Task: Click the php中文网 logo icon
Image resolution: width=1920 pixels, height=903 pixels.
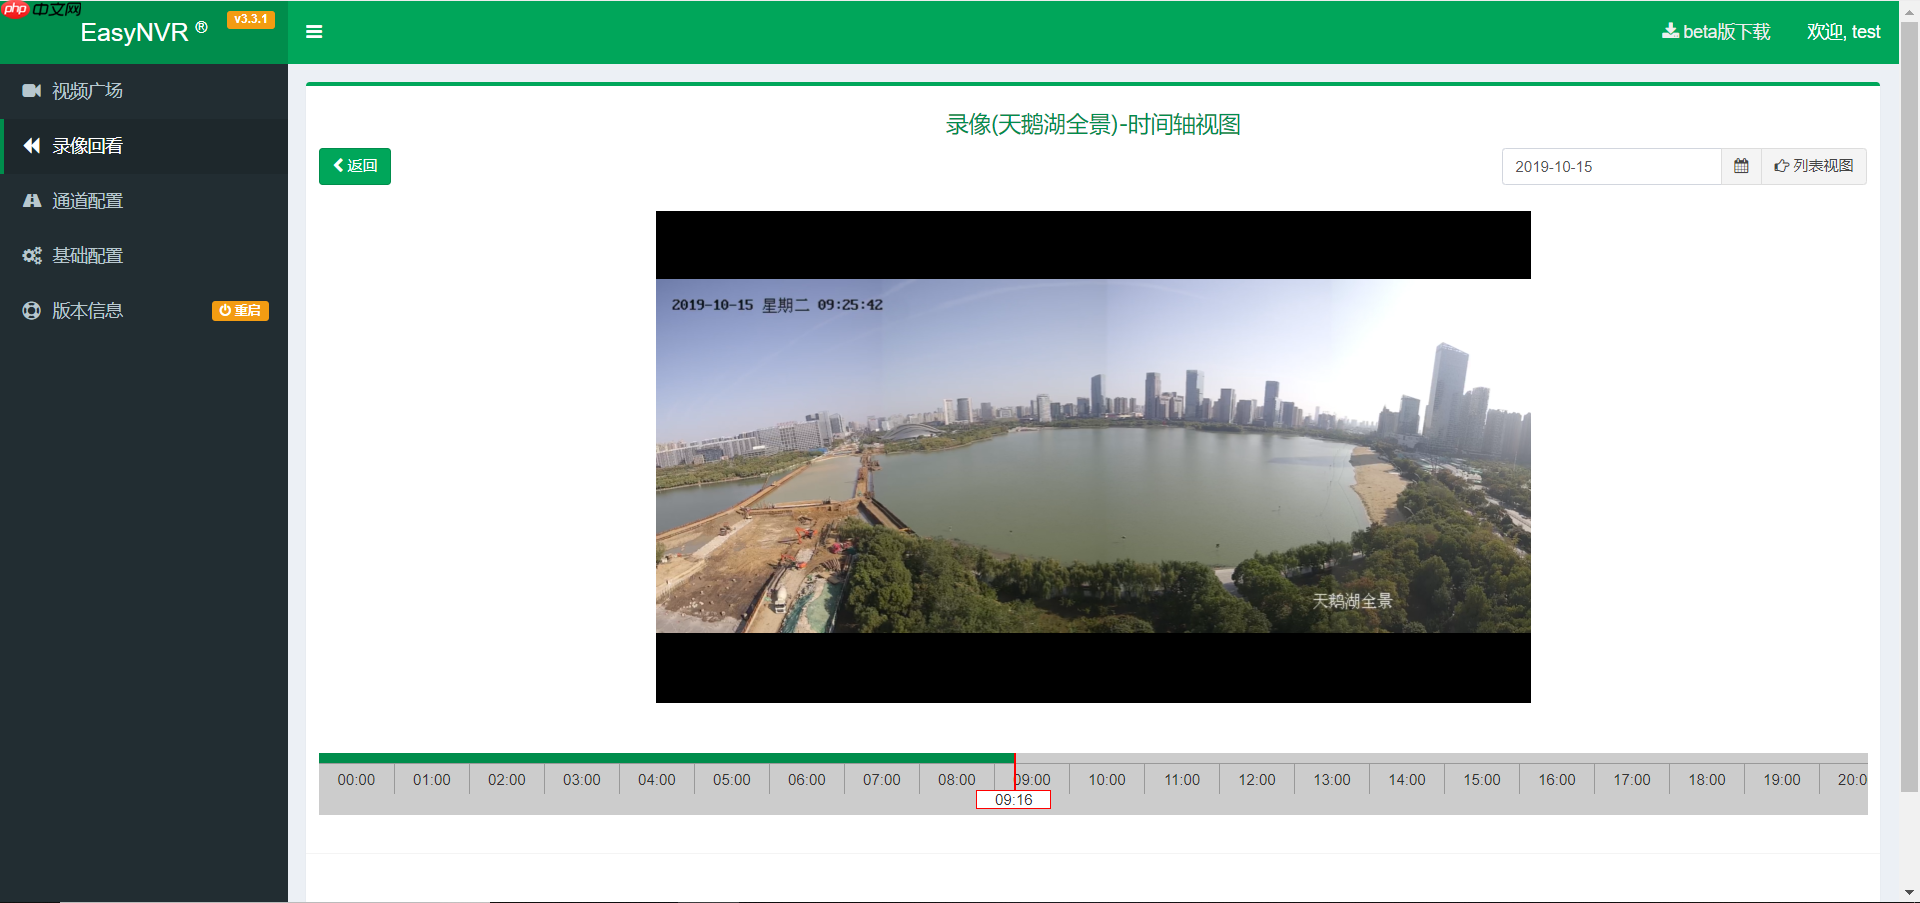Action: pos(14,8)
